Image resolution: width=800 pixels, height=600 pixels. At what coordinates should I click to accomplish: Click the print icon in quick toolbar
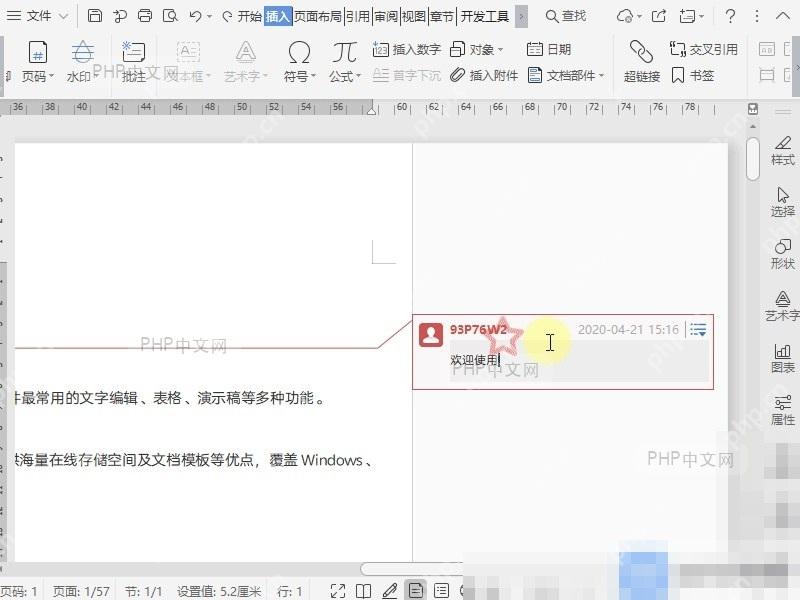[x=145, y=16]
